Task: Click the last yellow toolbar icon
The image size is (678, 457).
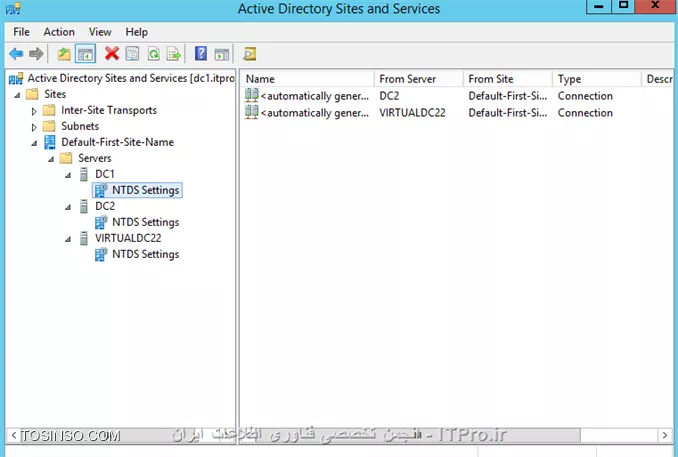Action: 249,54
